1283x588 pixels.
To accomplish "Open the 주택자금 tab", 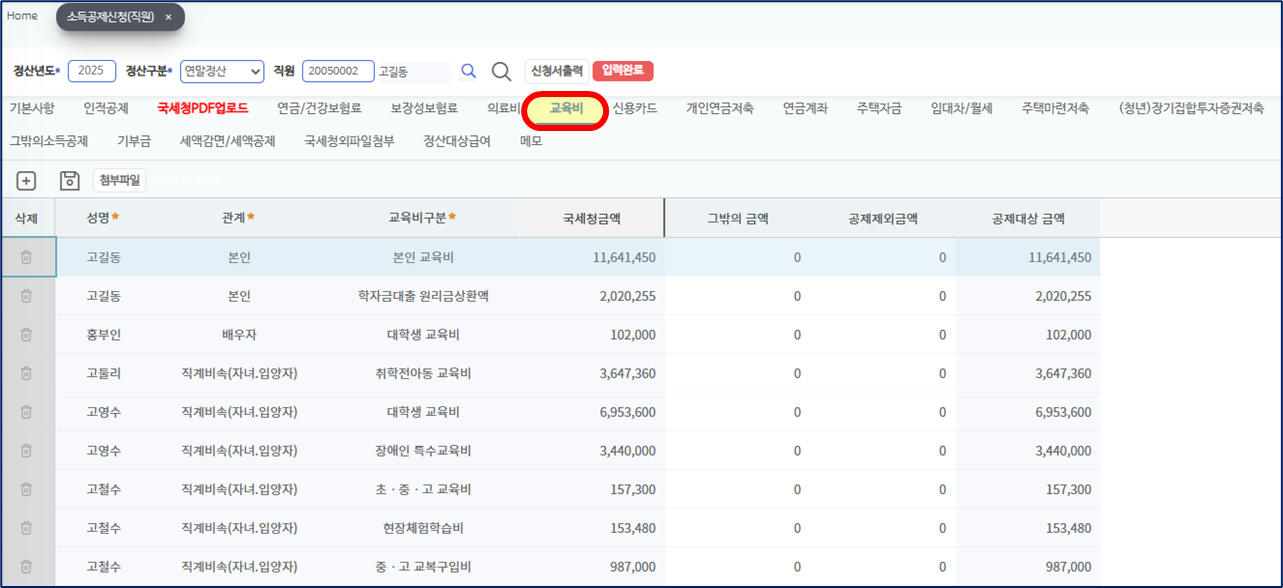I will point(879,108).
